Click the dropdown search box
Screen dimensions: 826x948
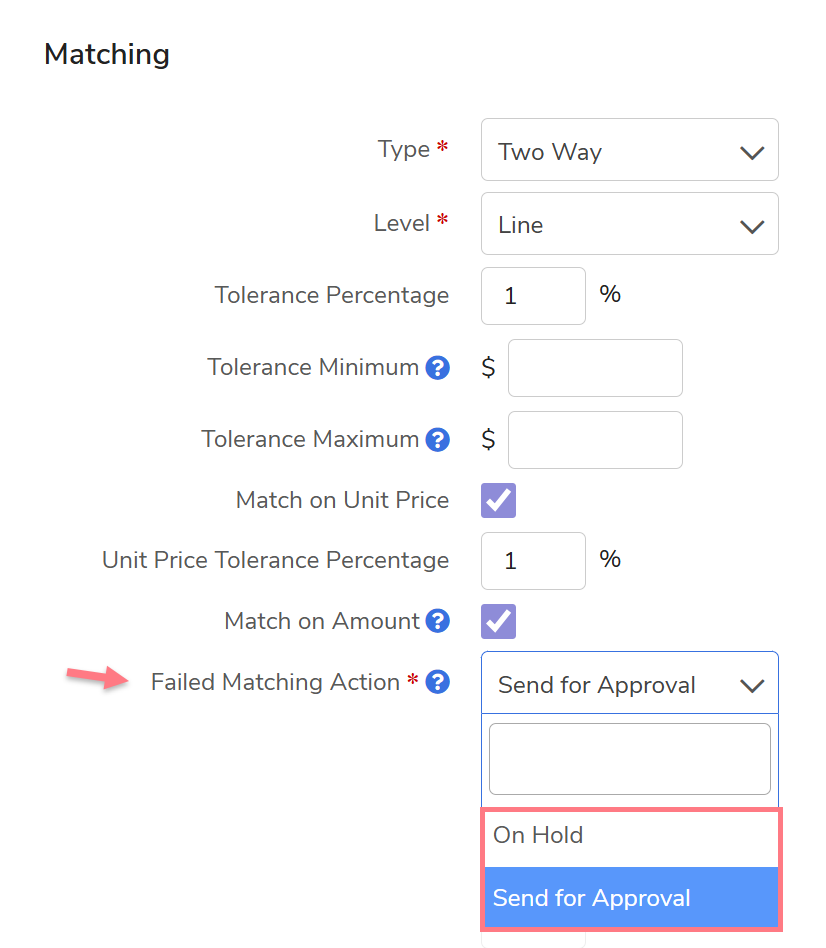629,759
